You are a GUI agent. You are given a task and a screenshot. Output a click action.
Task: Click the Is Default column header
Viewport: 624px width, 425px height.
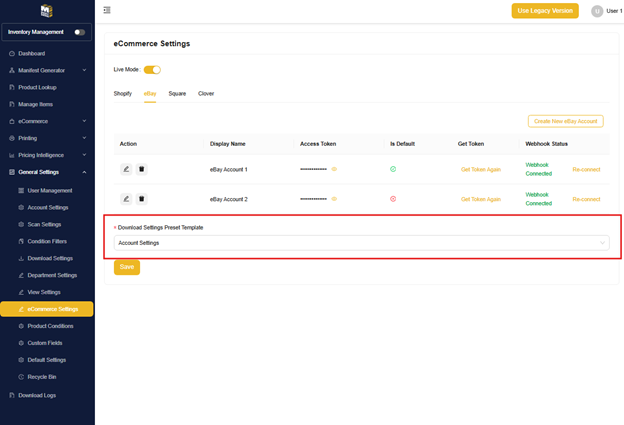tap(402, 144)
